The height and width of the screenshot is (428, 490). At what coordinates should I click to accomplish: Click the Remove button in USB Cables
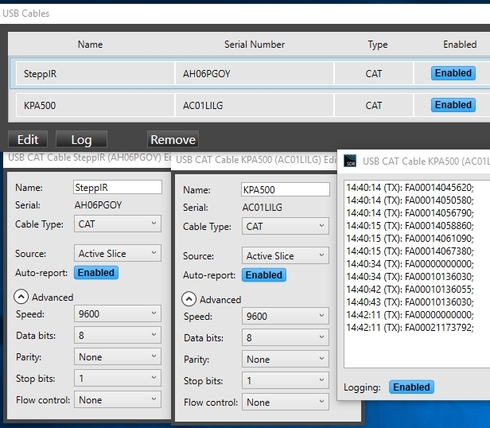(173, 139)
